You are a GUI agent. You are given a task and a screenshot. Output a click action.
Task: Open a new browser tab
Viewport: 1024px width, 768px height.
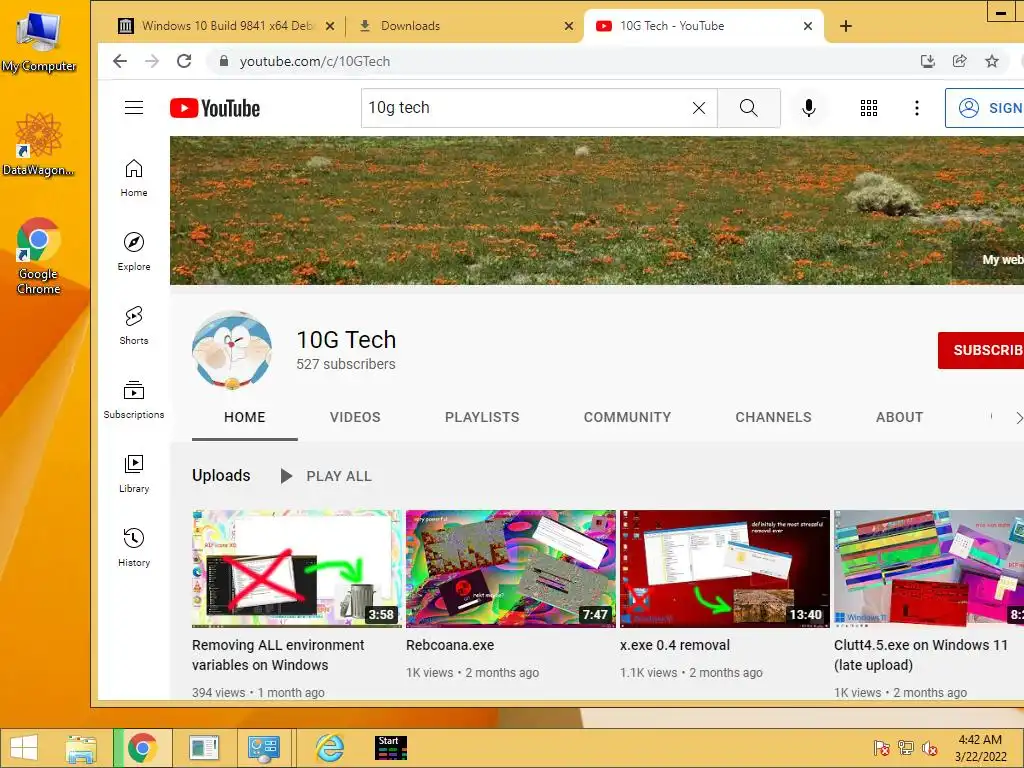(x=846, y=26)
